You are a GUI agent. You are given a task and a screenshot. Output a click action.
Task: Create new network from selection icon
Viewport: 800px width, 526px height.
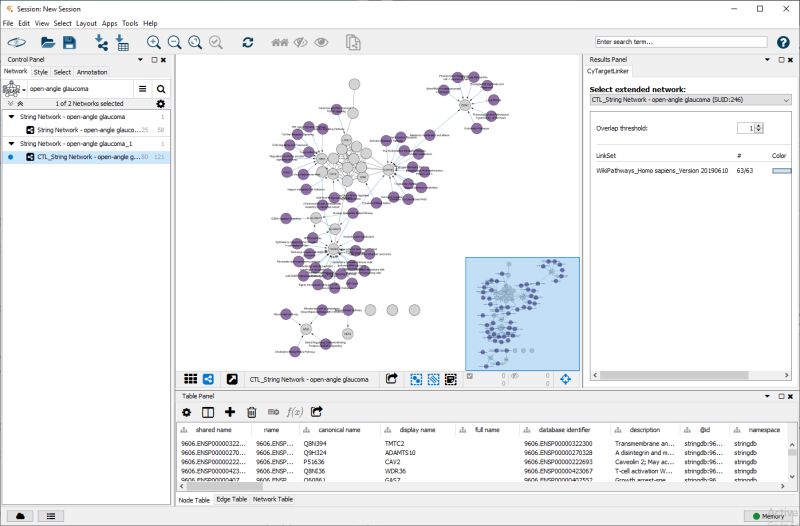click(x=353, y=42)
